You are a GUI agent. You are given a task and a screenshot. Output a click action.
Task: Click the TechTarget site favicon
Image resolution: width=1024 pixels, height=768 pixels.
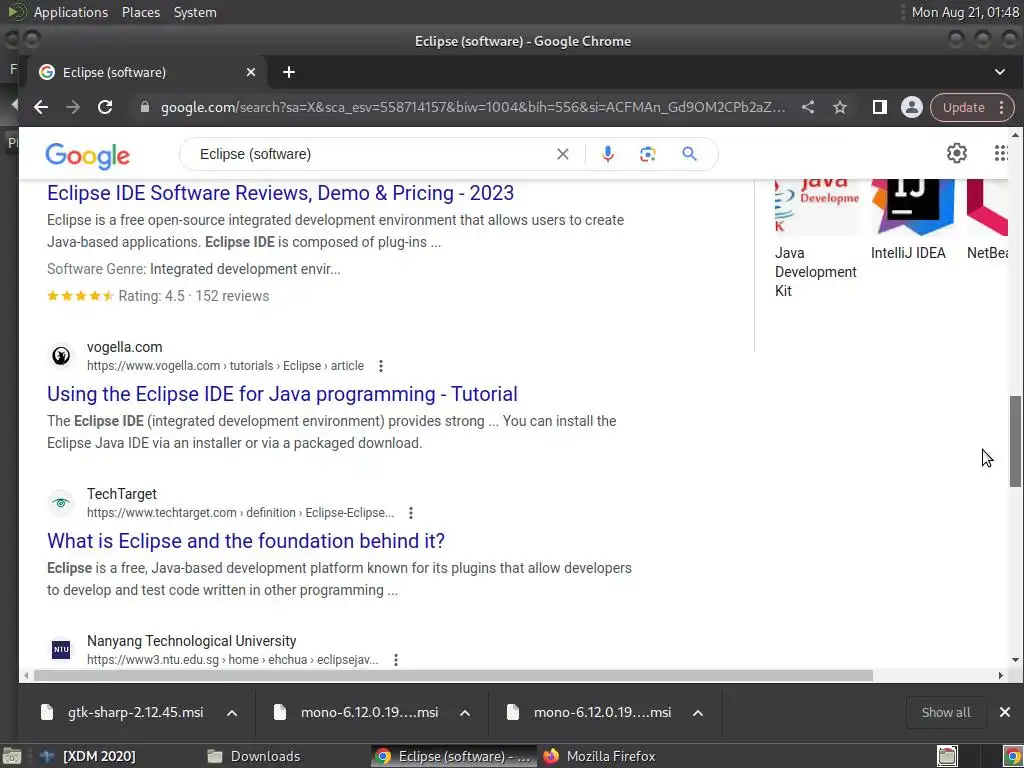pos(61,503)
